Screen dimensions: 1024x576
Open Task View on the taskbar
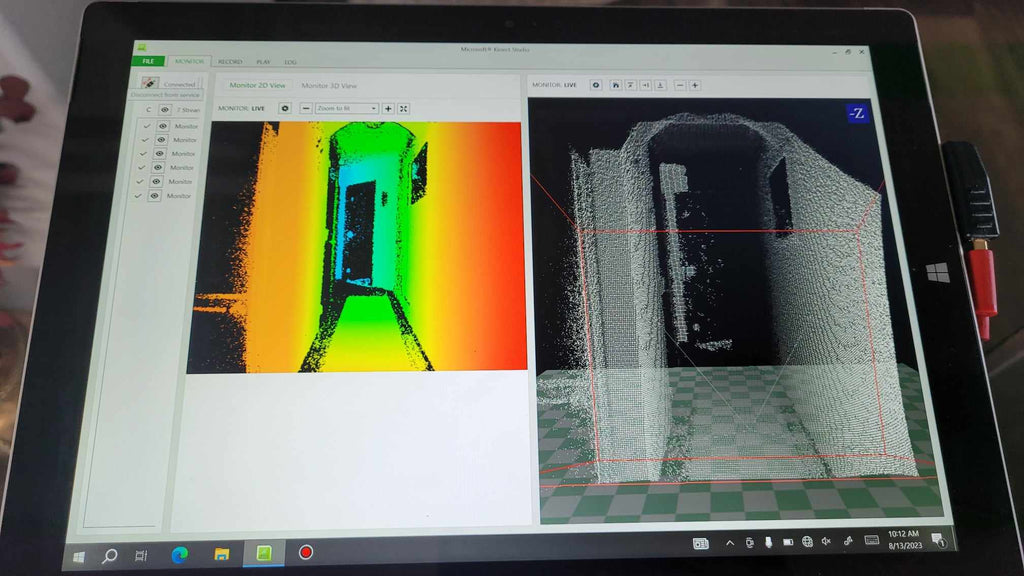(141, 556)
